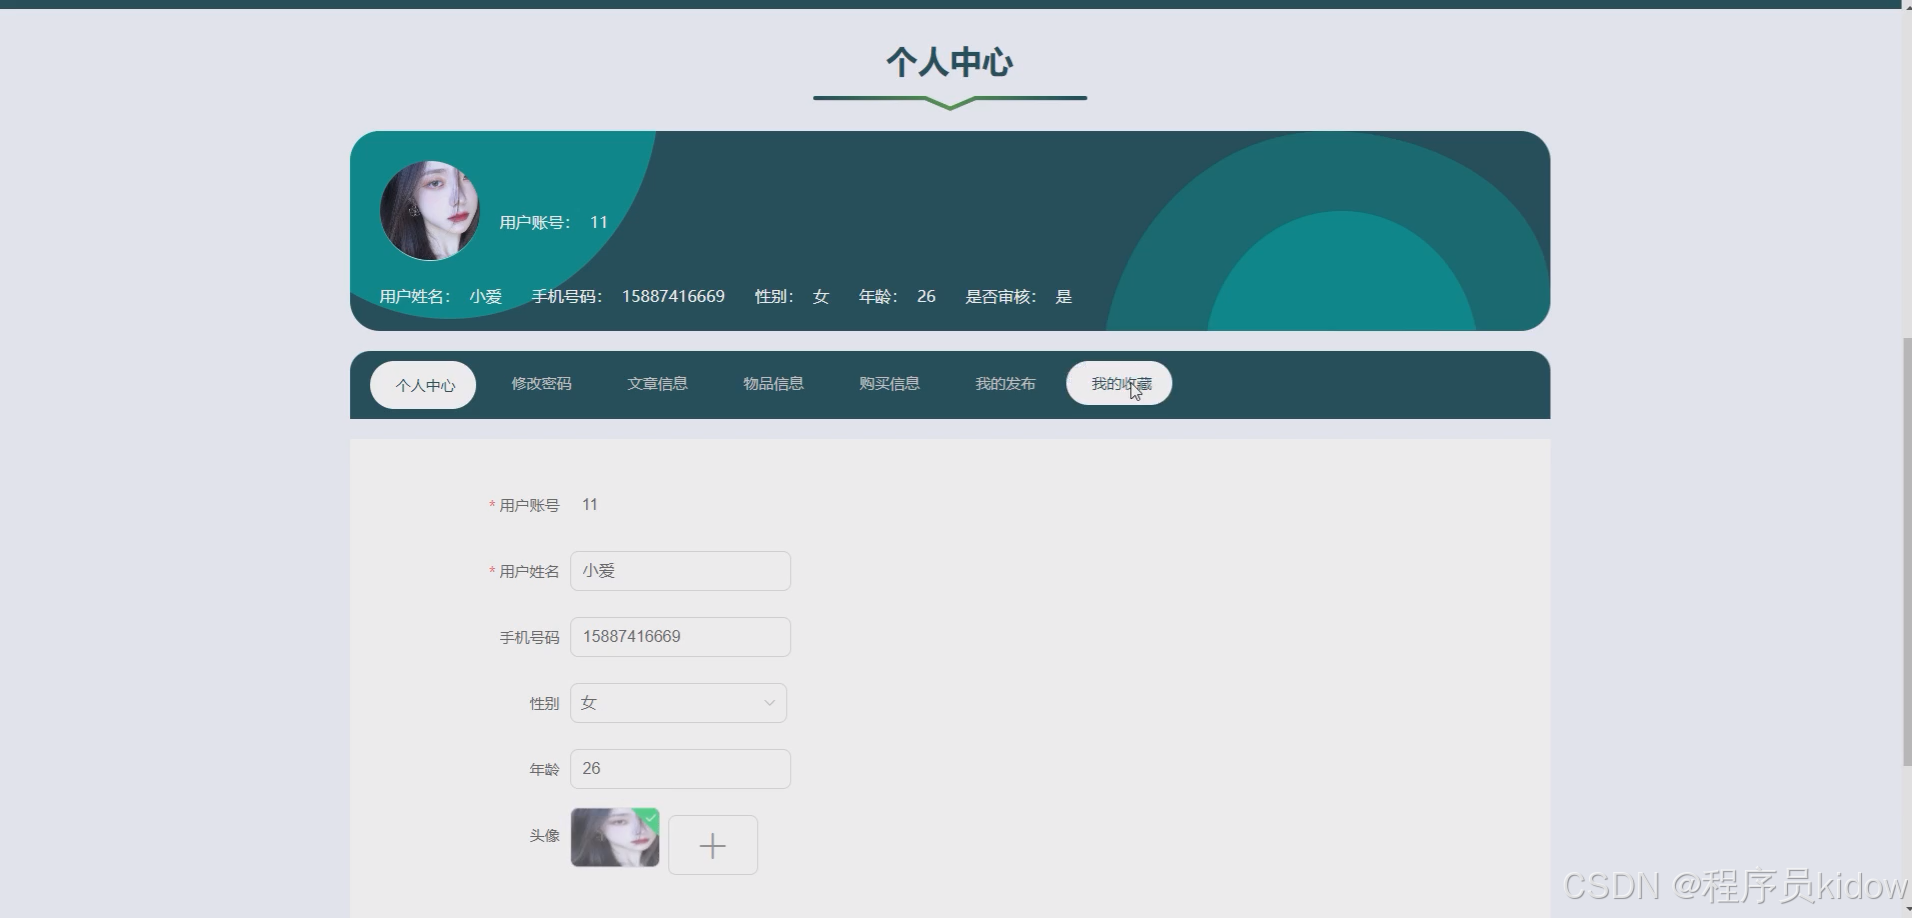The height and width of the screenshot is (918, 1912).
Task: Select the 我的发布 tab
Action: 1005,383
